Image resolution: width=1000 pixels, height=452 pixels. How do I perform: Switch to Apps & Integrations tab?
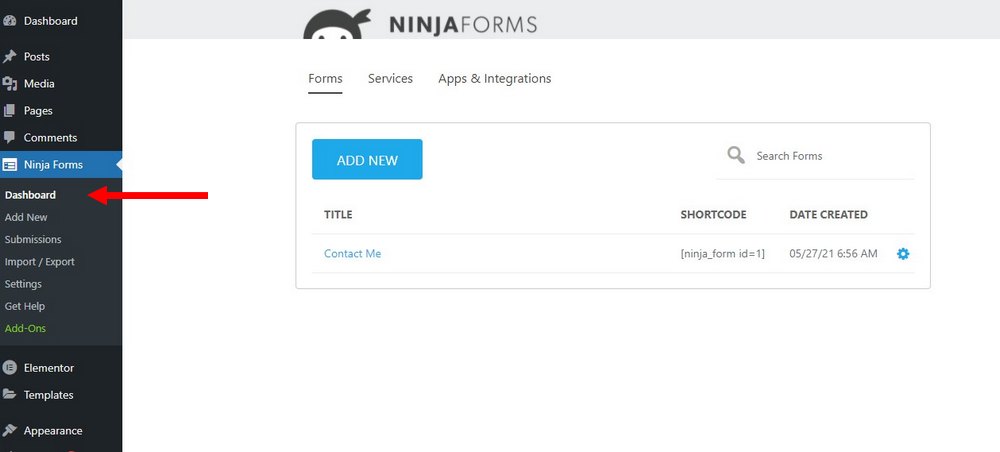[x=495, y=79]
